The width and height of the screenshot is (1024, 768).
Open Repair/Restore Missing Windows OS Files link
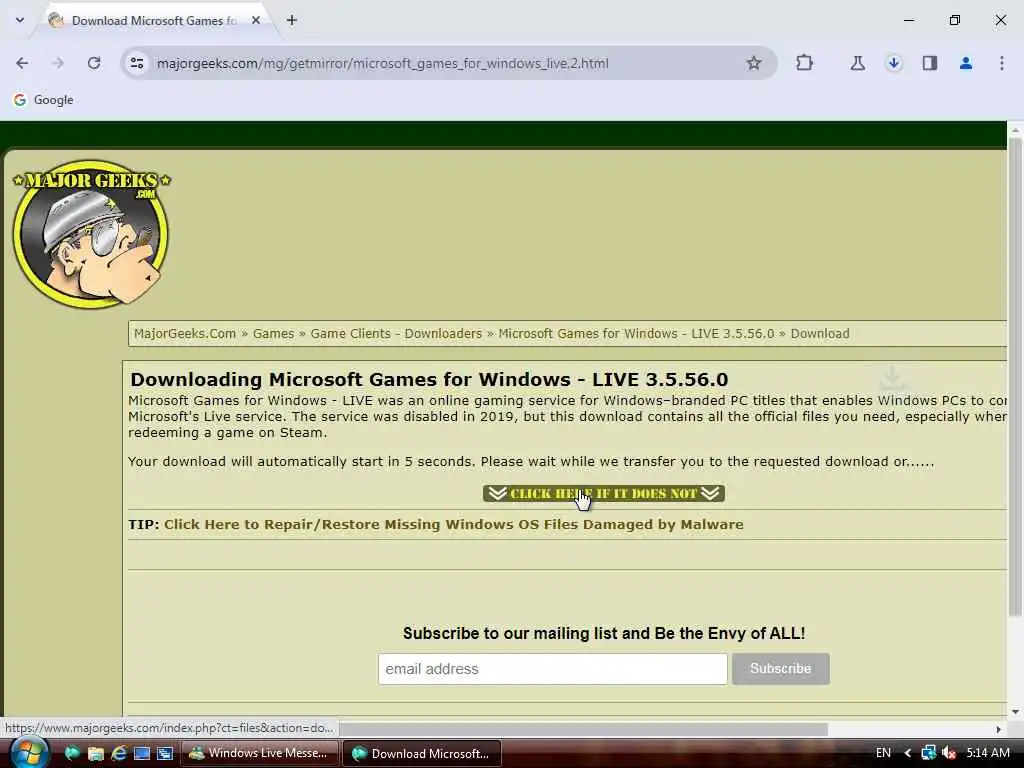(453, 524)
